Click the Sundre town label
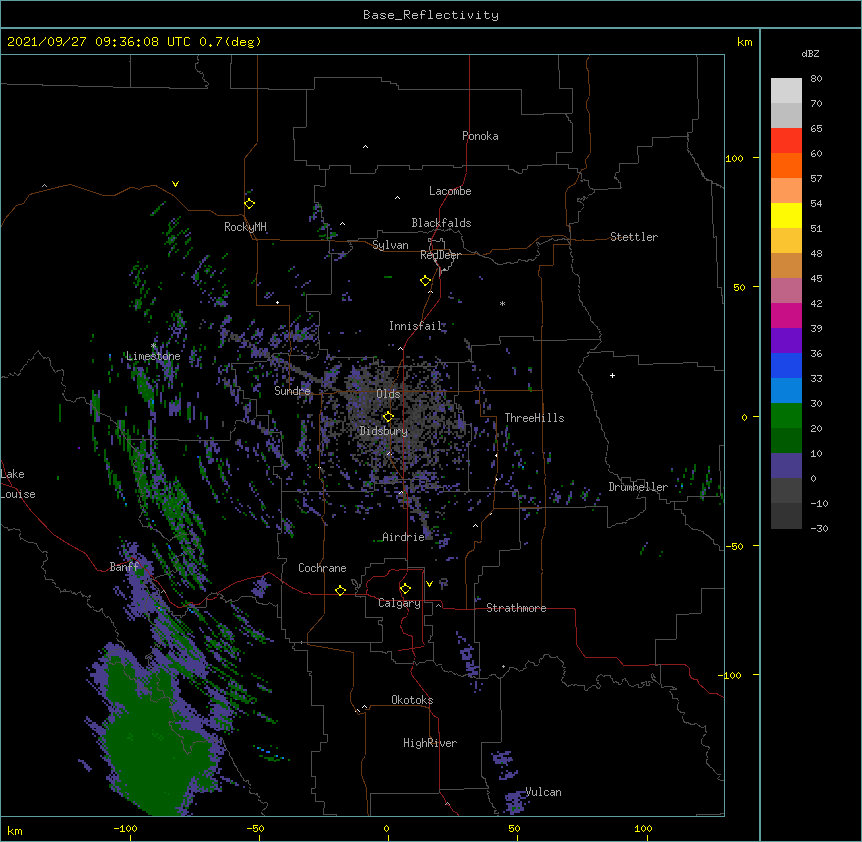The image size is (862, 842). pyautogui.click(x=292, y=391)
